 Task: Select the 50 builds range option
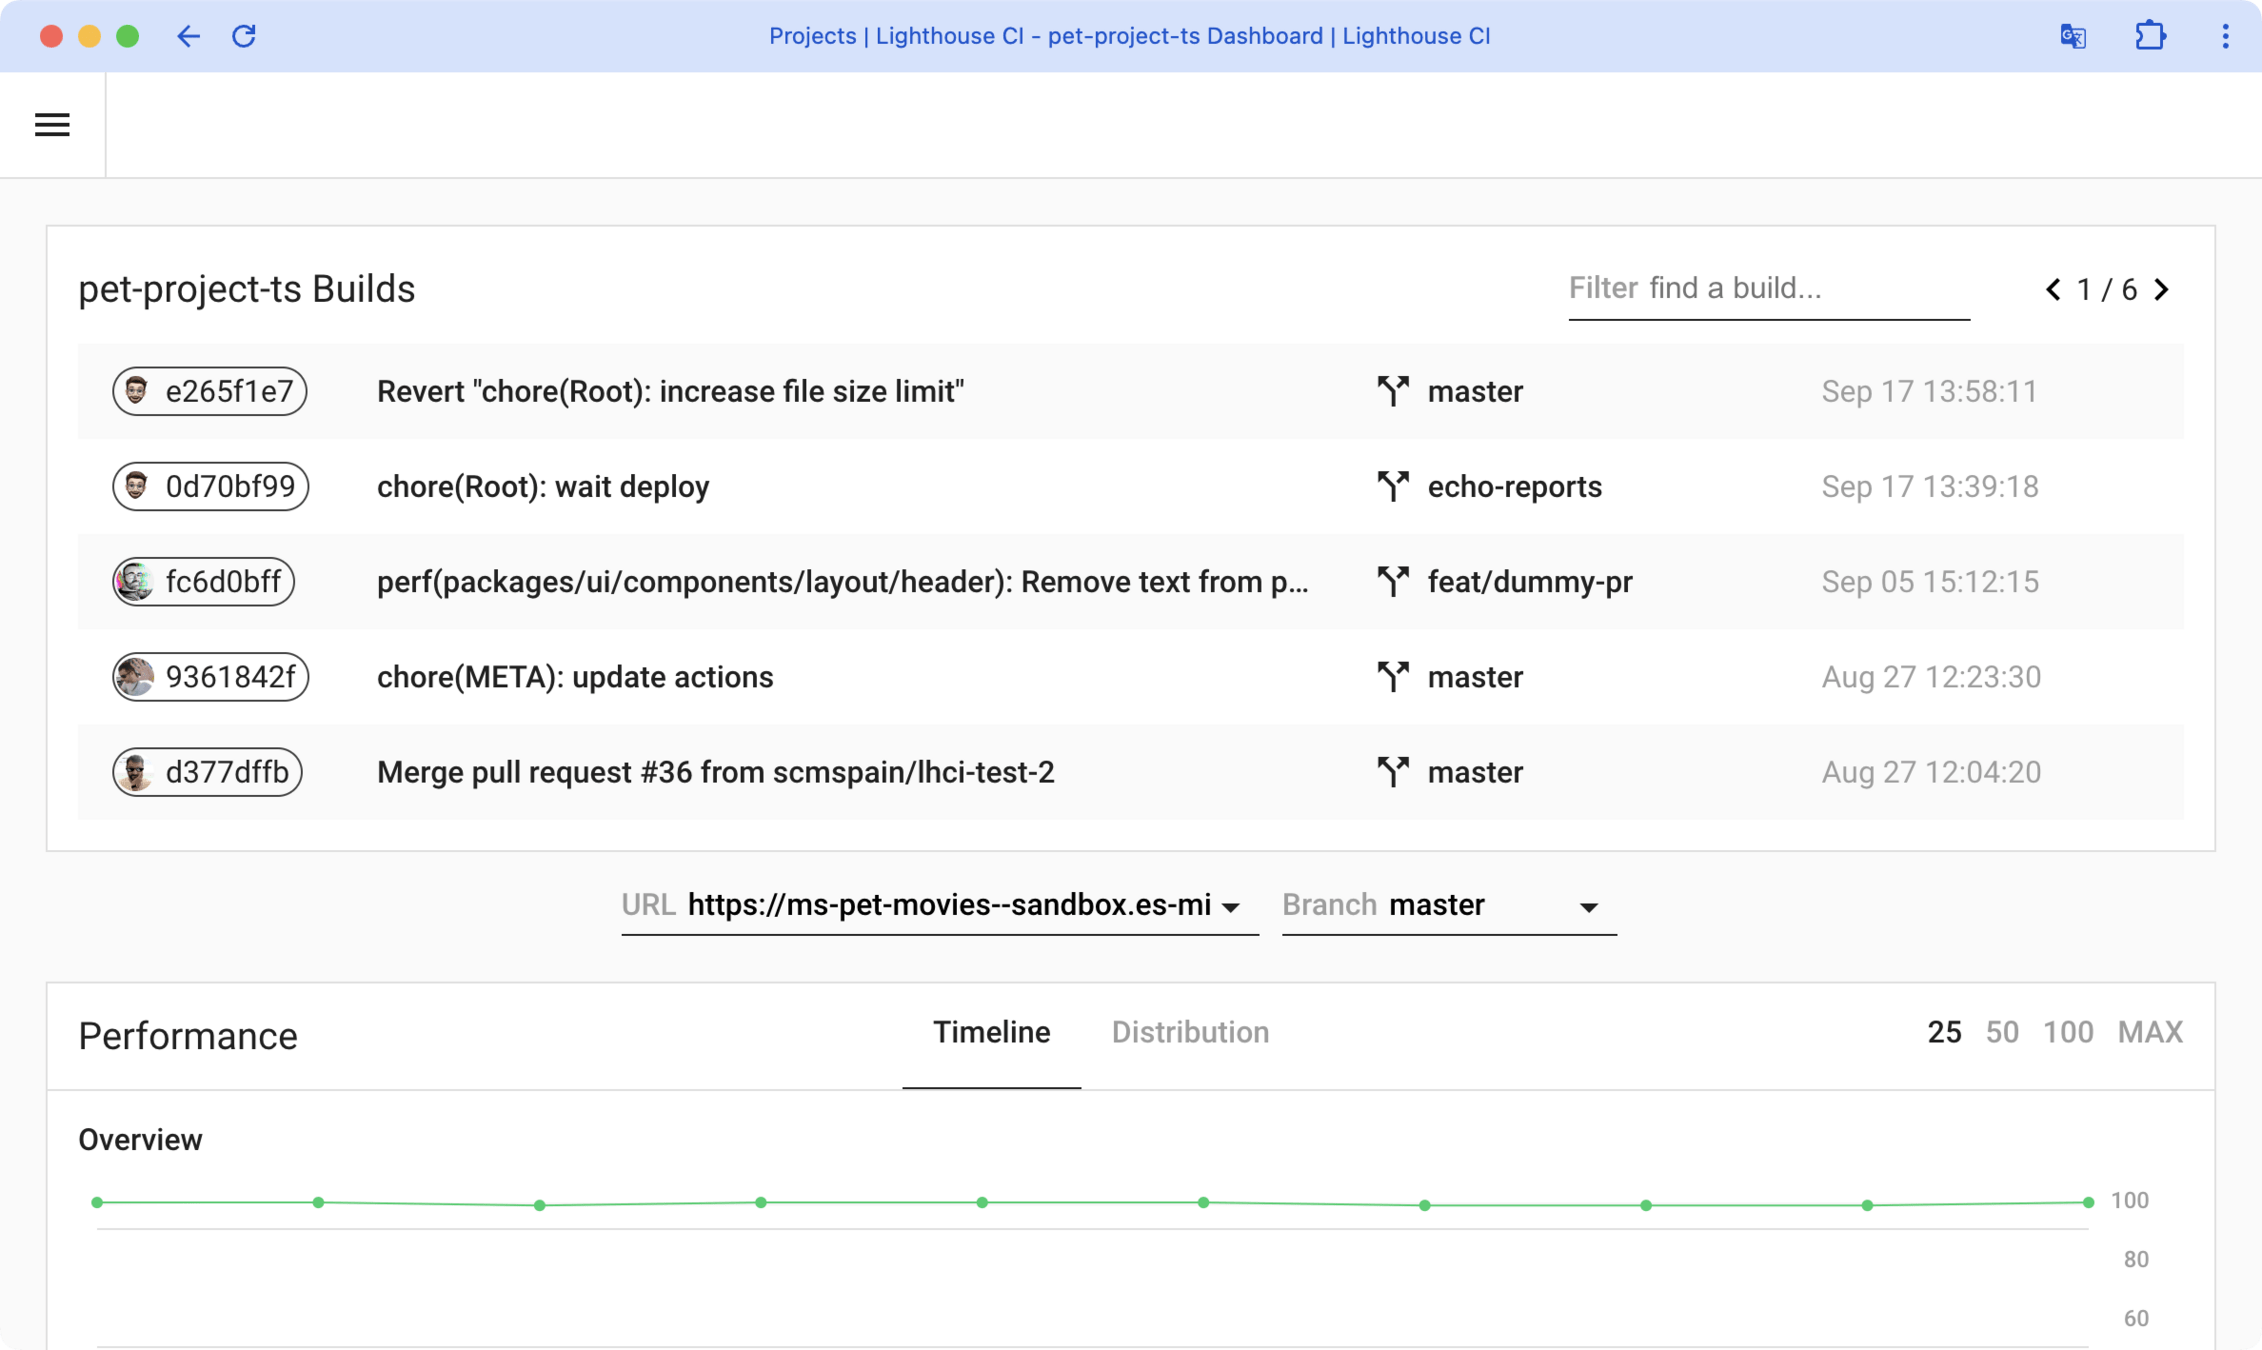(x=2002, y=1032)
